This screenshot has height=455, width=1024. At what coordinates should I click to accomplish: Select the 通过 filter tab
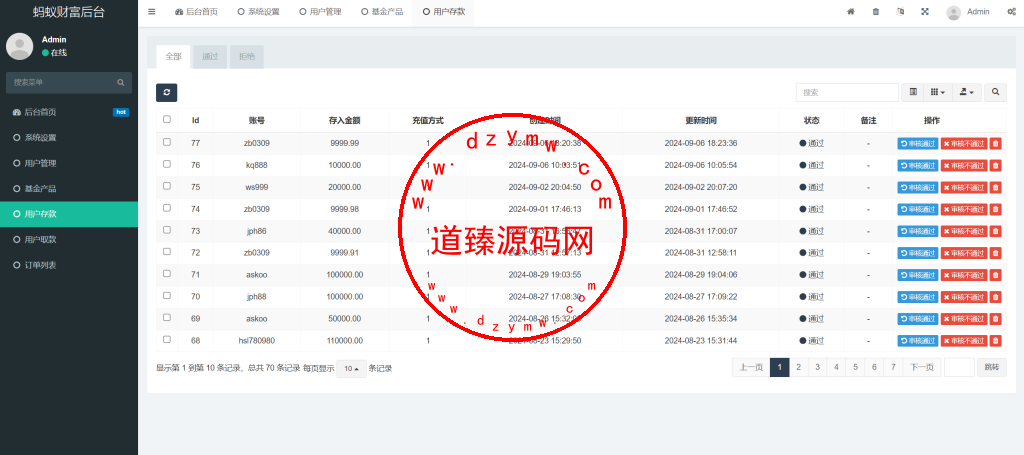pos(210,57)
